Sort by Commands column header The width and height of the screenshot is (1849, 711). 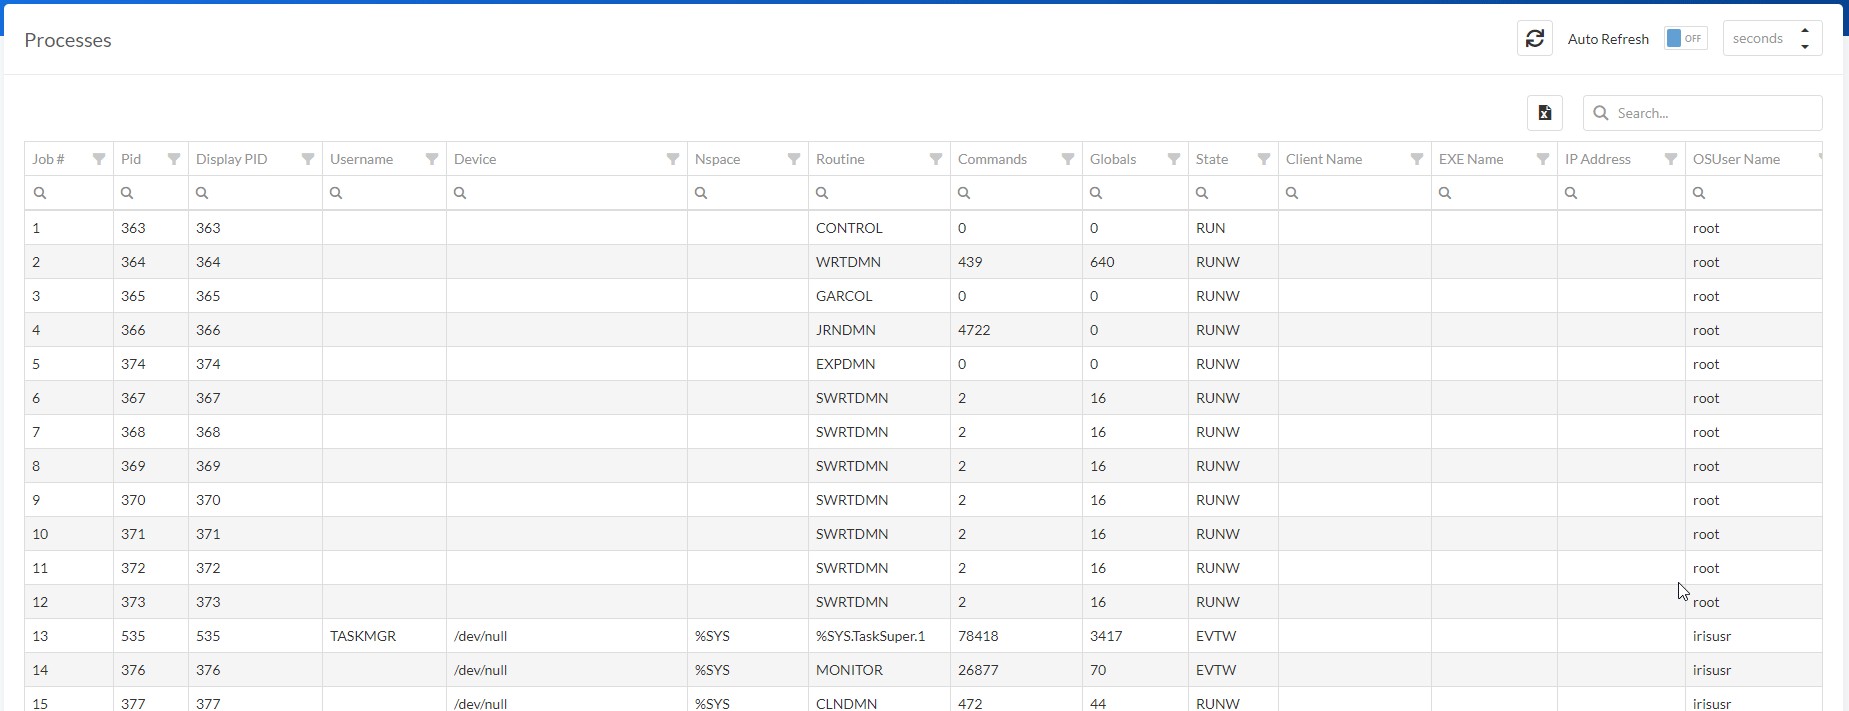coord(992,159)
